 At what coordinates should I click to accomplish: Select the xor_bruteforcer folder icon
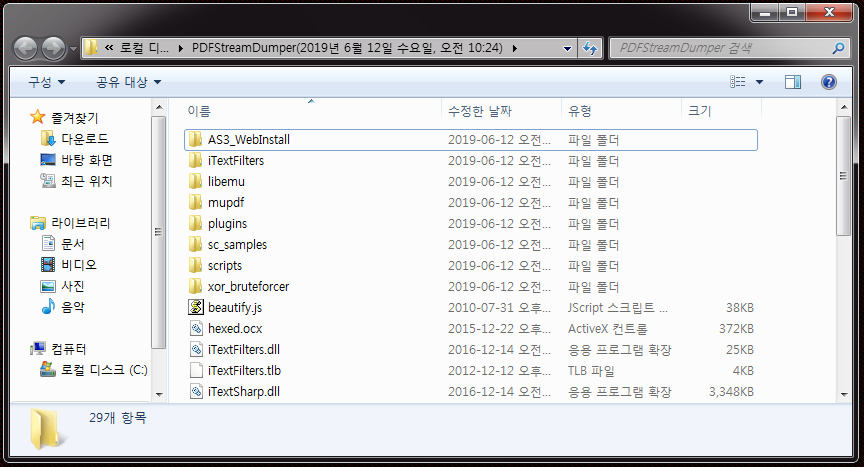coord(196,286)
